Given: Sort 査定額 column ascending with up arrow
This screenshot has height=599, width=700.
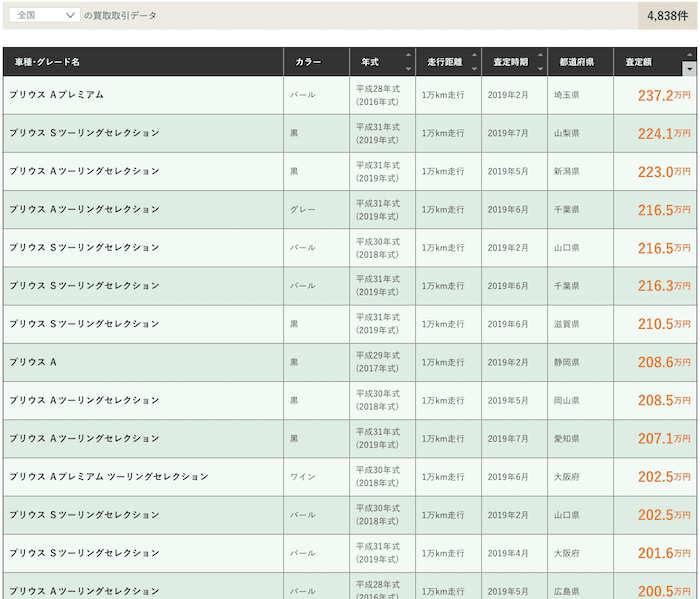Looking at the screenshot, I should (689, 55).
